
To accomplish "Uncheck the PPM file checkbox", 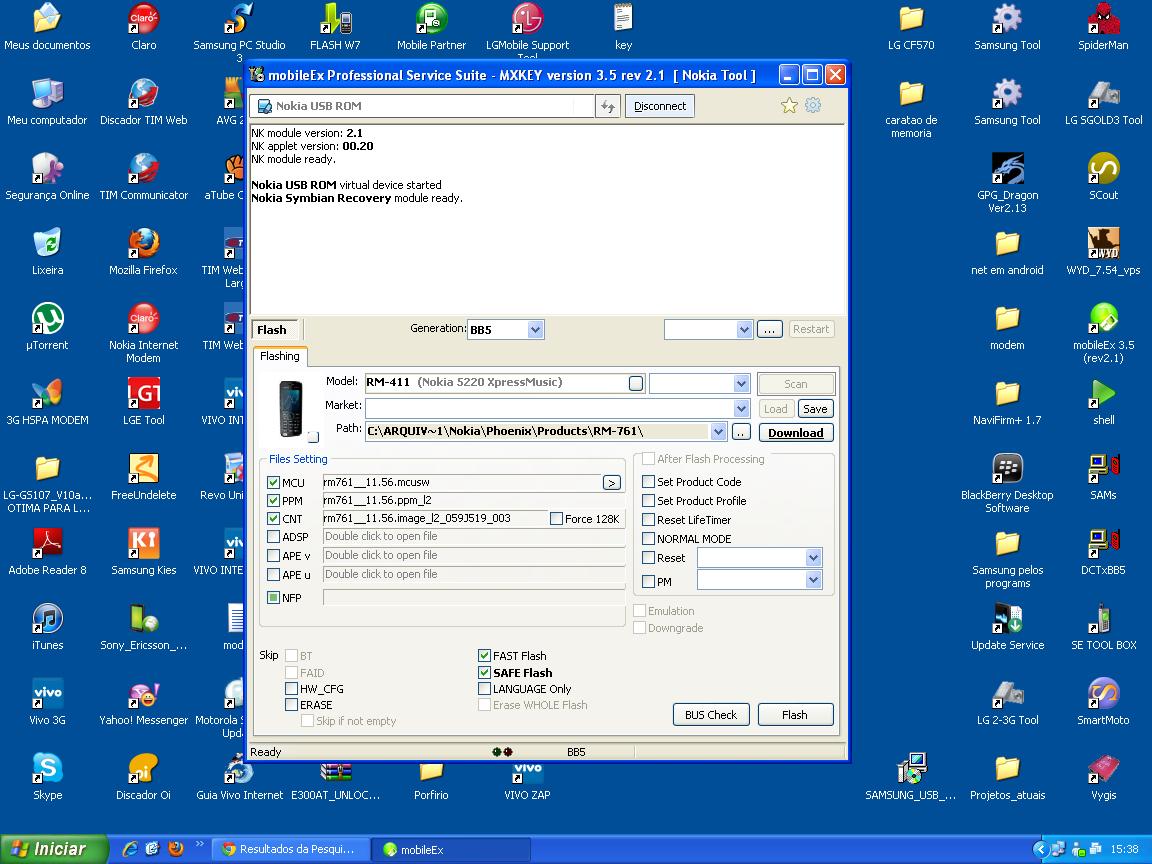I will (274, 500).
